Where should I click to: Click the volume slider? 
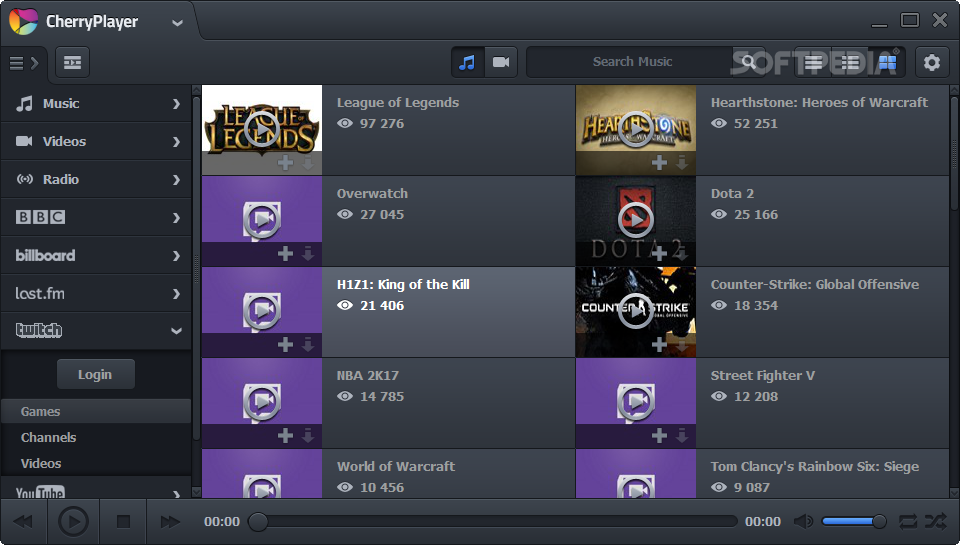[853, 522]
